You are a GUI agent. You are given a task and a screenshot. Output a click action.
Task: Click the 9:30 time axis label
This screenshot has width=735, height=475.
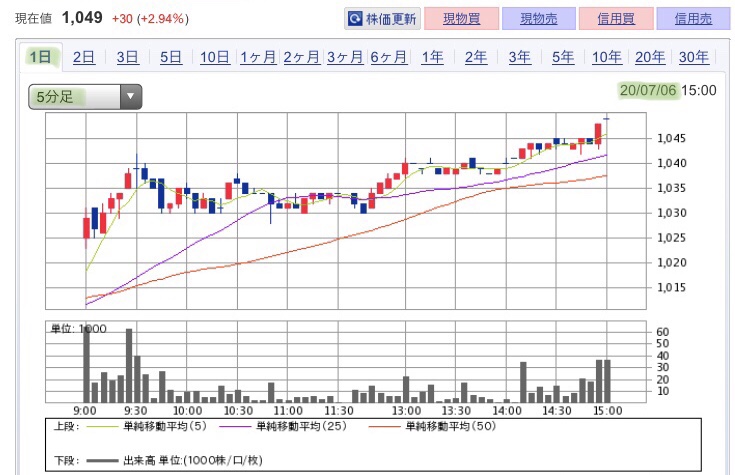[136, 411]
